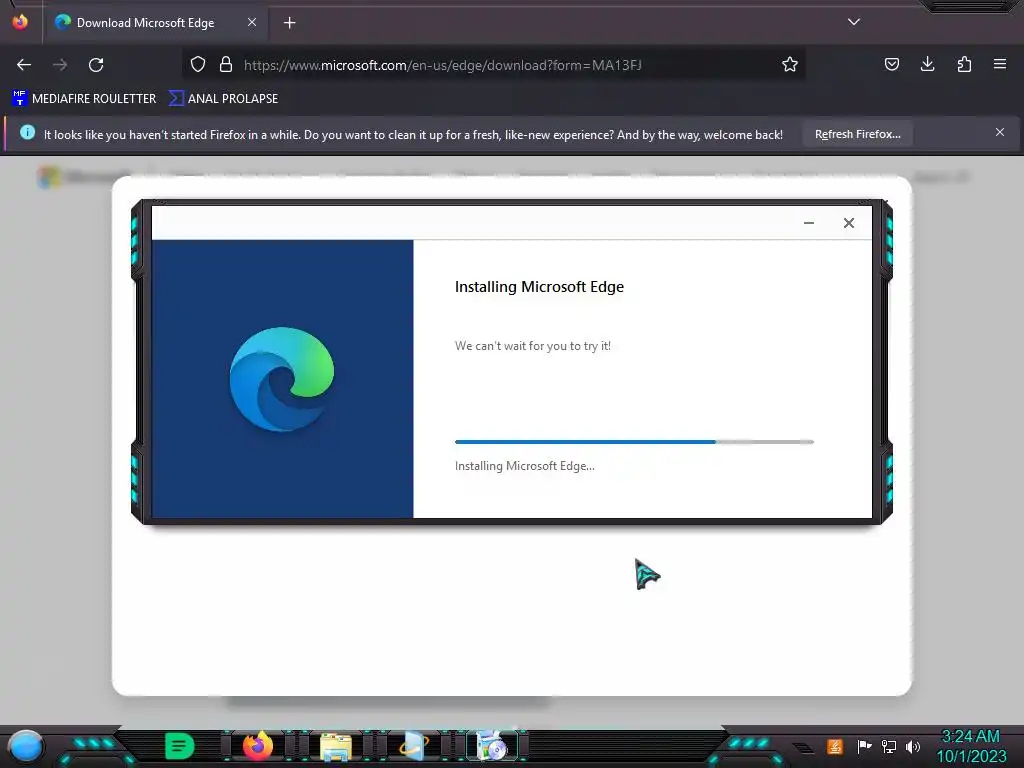1024x768 pixels.
Task: Click the Edge logo in installer
Action: 282,379
